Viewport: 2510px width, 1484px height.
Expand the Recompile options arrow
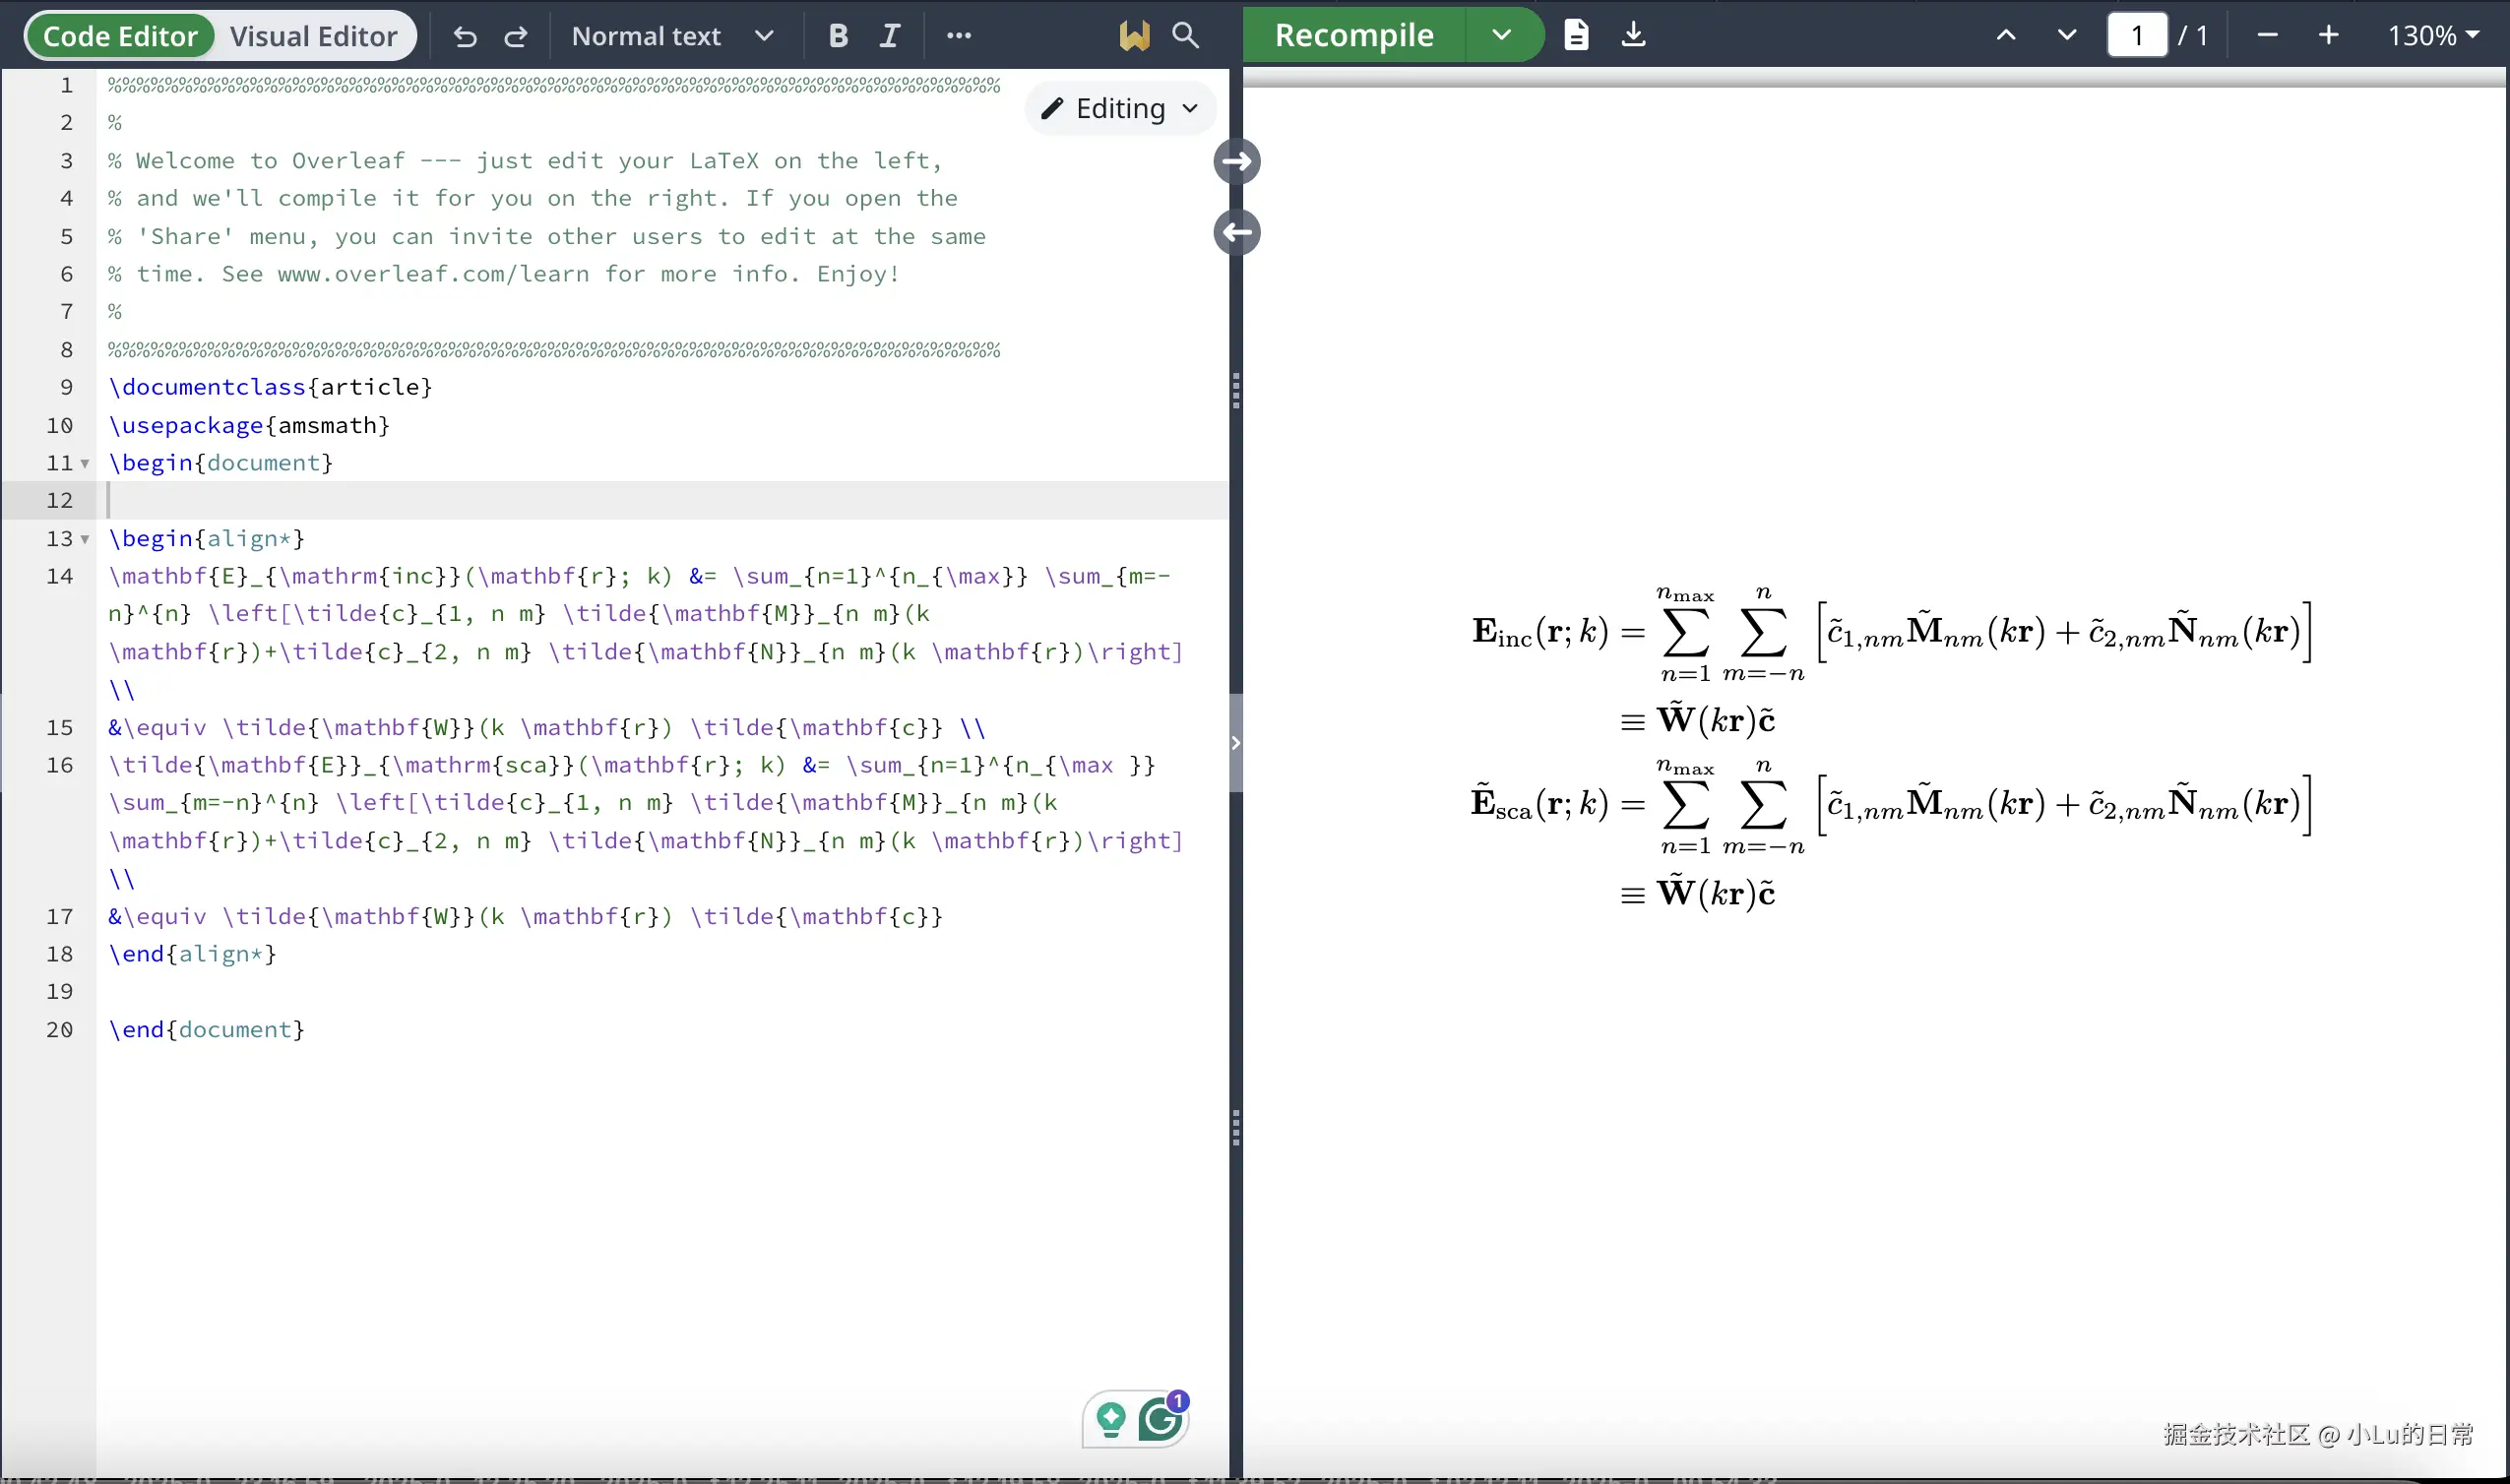(1501, 35)
